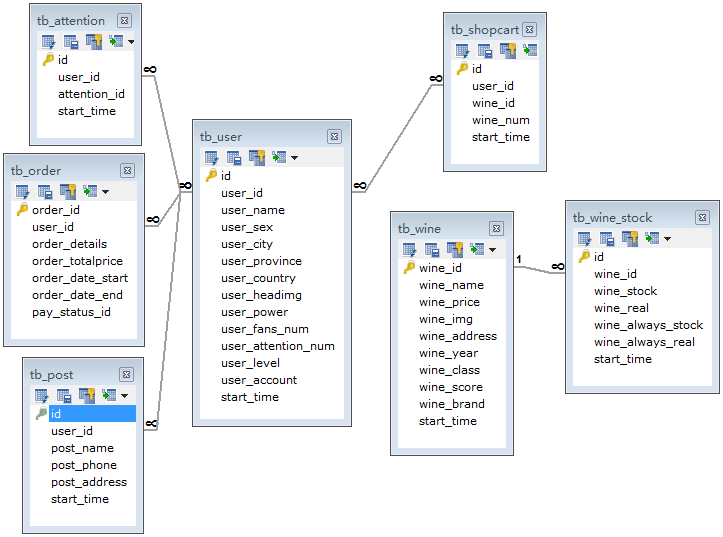Click the first table-edit icon in tb_post toolbar
Screen dimensions: 723x537
[x=41, y=396]
